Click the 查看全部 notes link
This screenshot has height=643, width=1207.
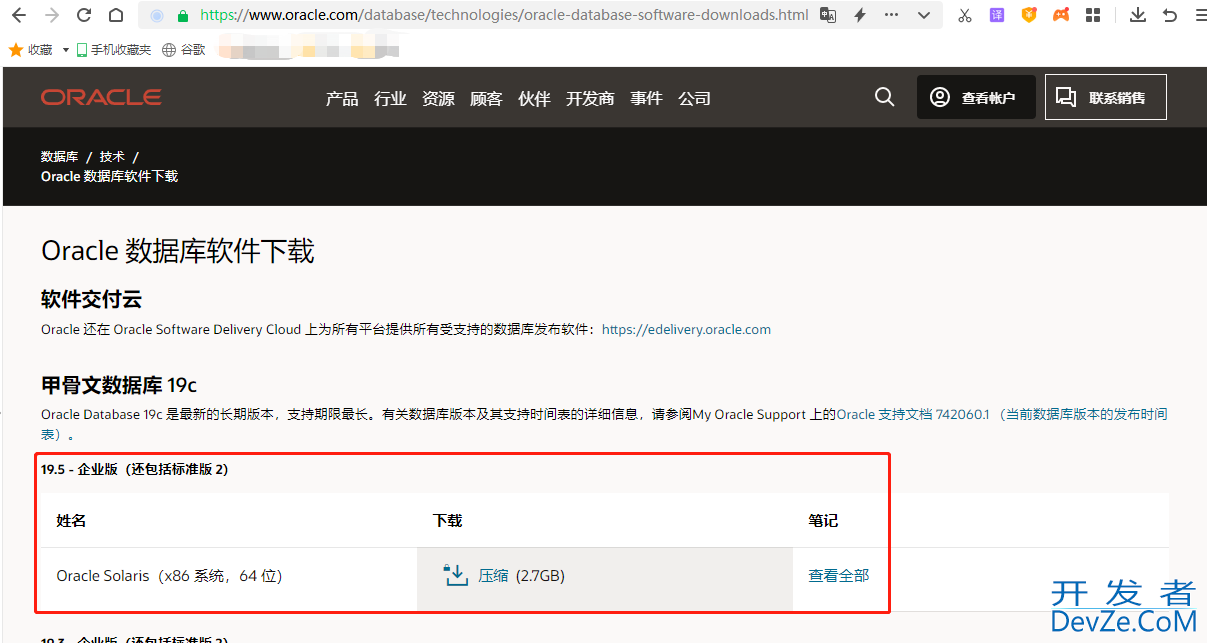coord(838,575)
